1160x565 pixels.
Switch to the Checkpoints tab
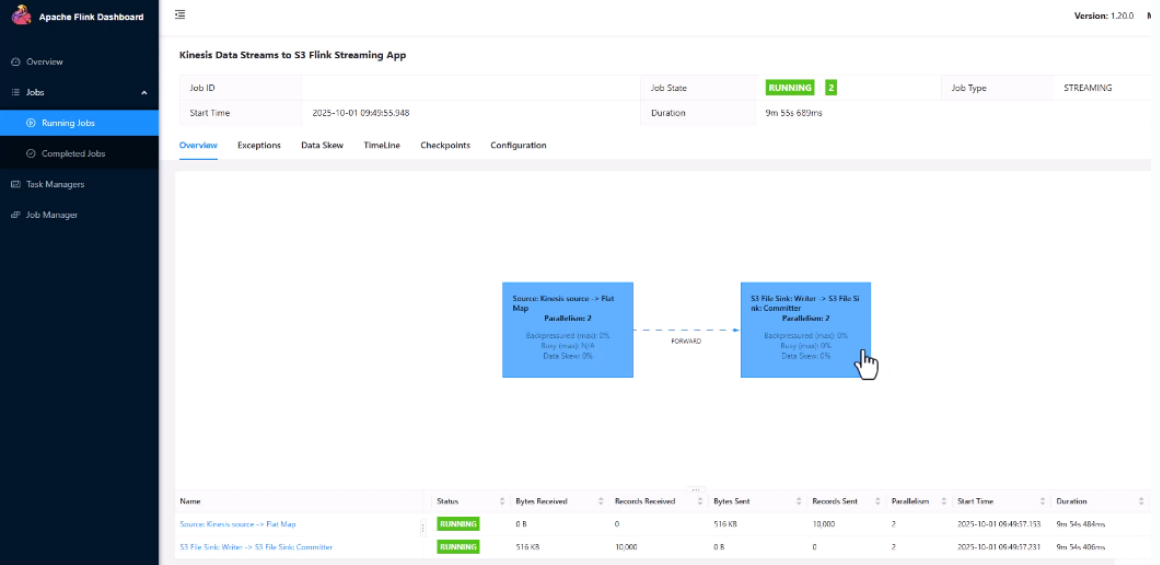pyautogui.click(x=445, y=146)
